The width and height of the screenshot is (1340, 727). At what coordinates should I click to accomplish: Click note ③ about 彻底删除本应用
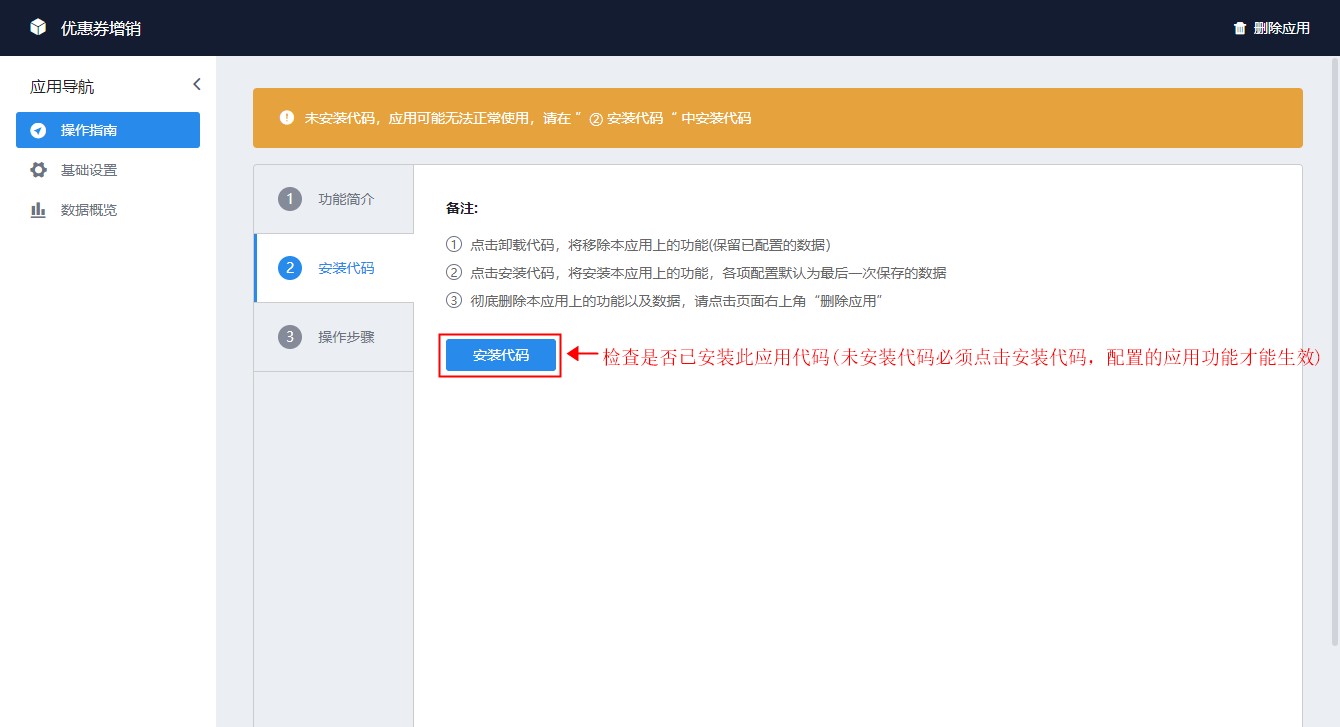(664, 301)
